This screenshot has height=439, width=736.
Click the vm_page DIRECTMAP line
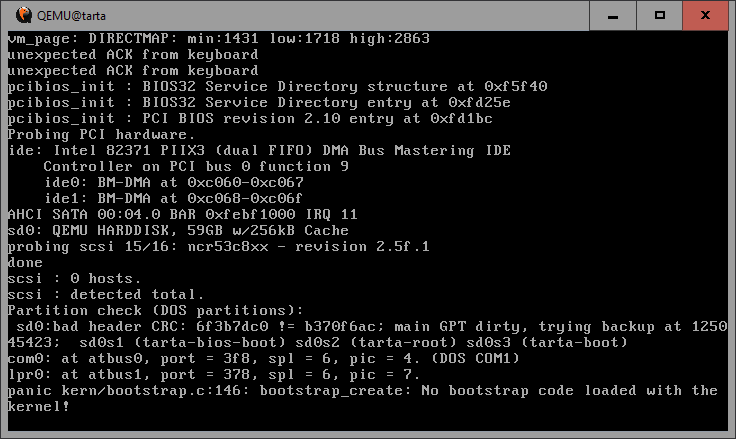218,38
